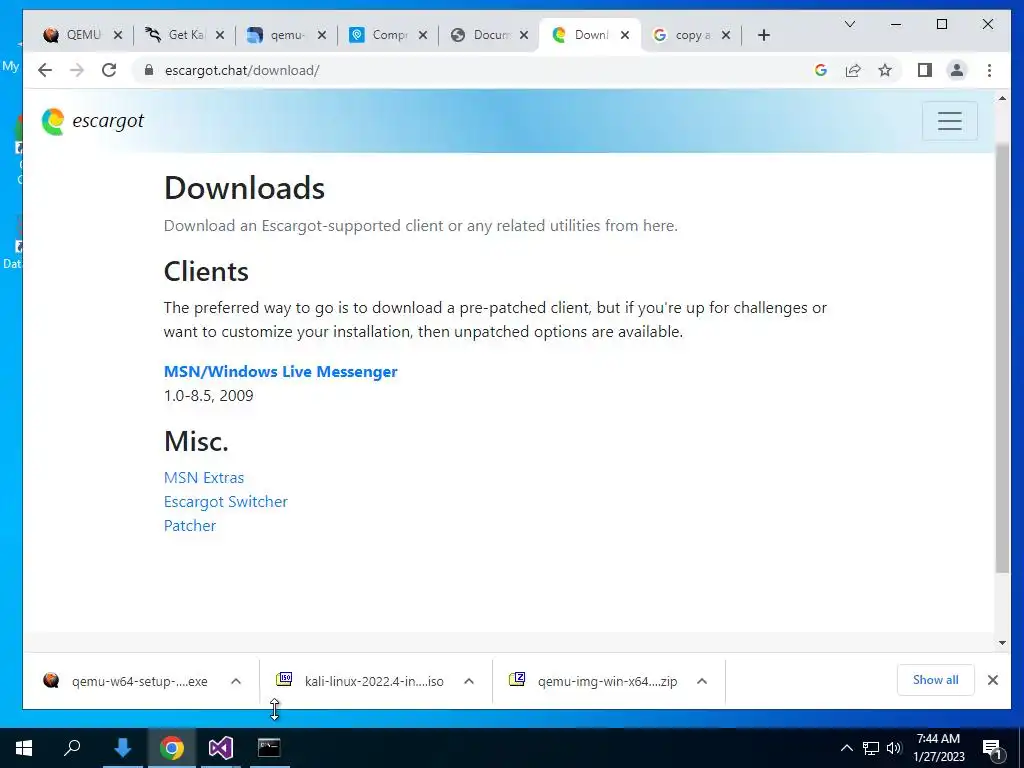
Task: Close the Compr tab
Action: [x=423, y=35]
